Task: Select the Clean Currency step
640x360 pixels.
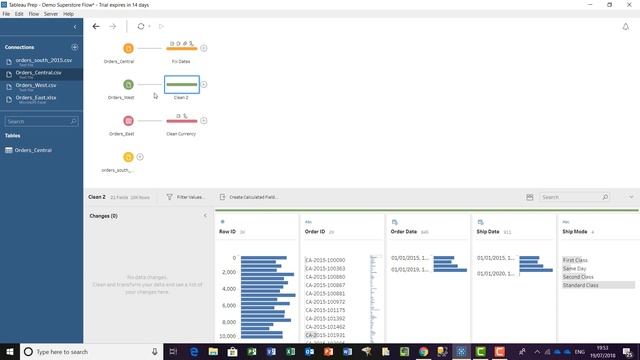Action: click(x=182, y=120)
